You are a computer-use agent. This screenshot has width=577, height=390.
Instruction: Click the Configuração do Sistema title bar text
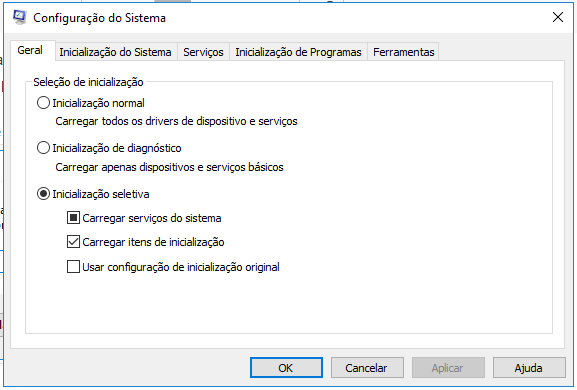pos(99,18)
